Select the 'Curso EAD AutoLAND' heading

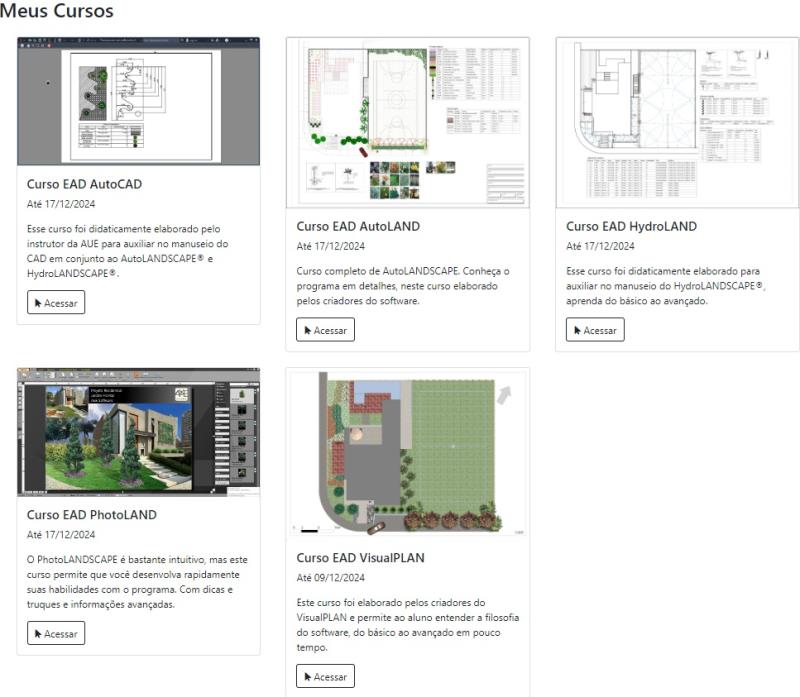coord(358,227)
